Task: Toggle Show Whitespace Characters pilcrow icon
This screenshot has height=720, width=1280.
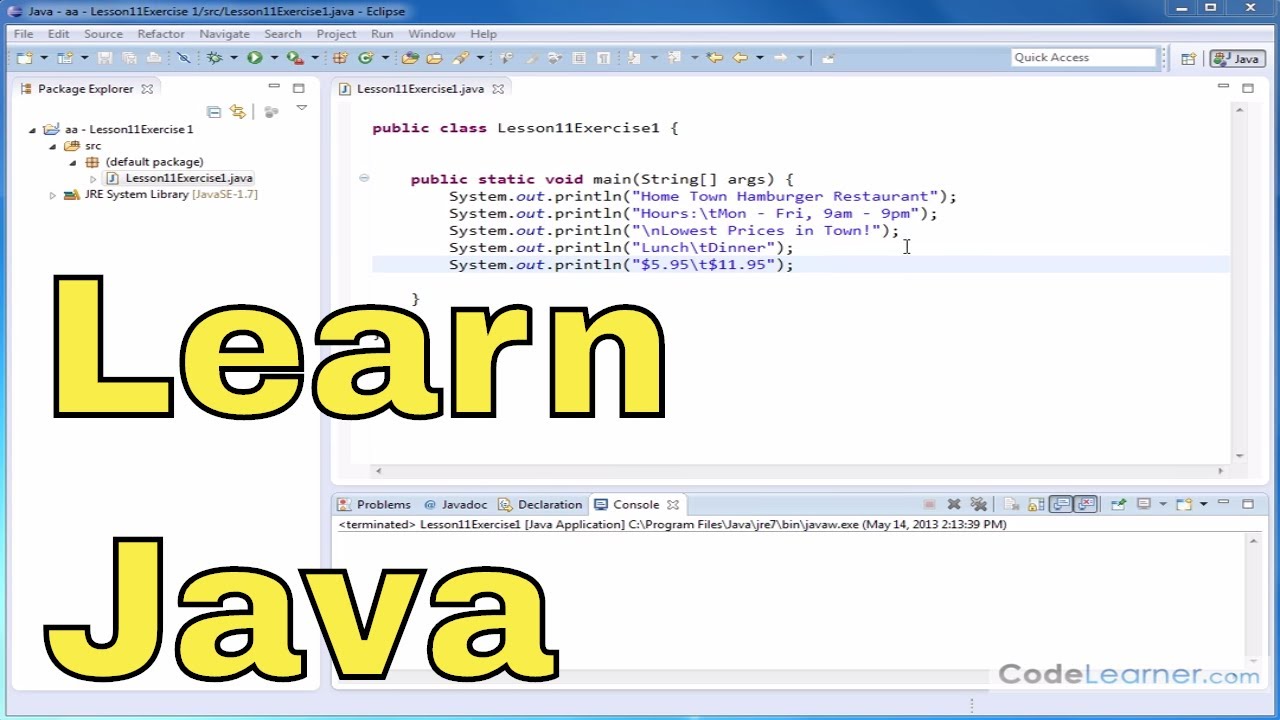Action: point(604,58)
